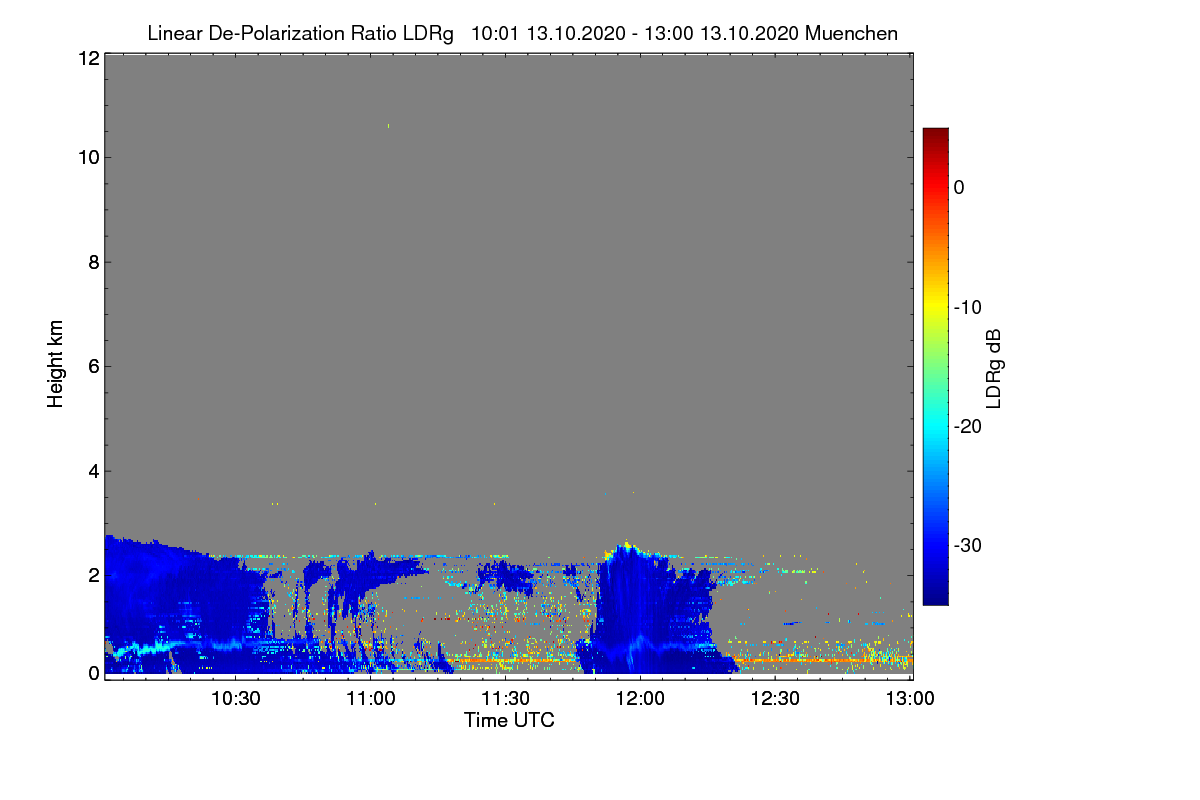The image size is (1200, 800).
Task: Click the '12' height tick label
Action: click(87, 58)
